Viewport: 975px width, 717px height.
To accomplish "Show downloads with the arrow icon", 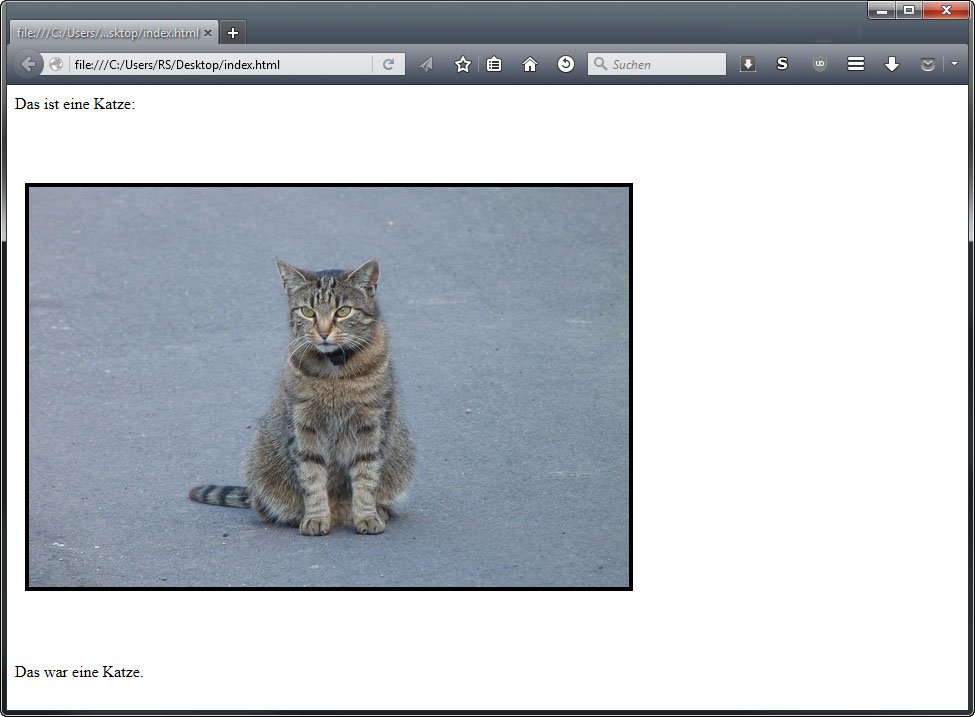I will tap(892, 64).
